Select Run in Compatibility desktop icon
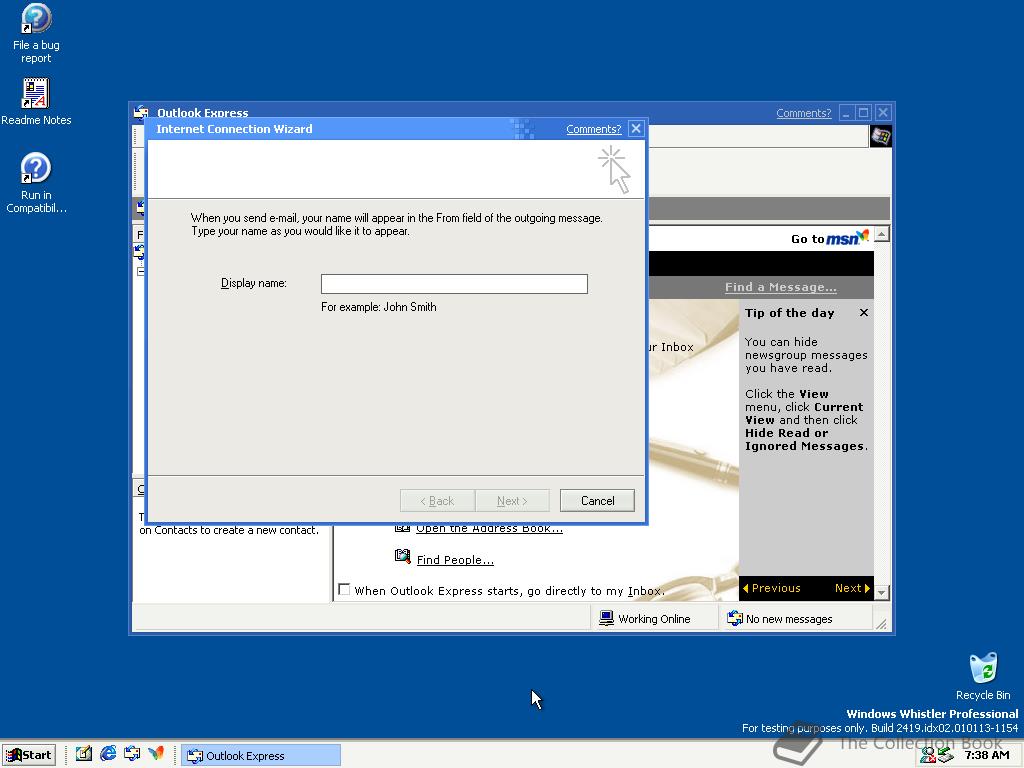Screen dimensions: 1024x768 36,183
